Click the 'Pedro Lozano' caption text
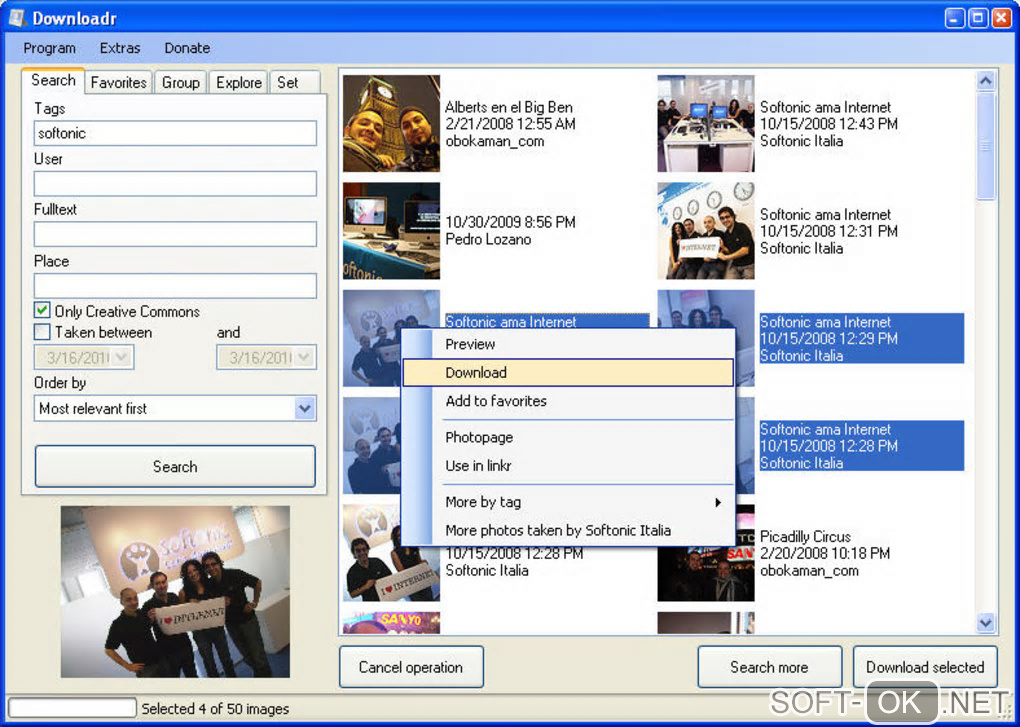Image resolution: width=1020 pixels, height=727 pixels. (x=489, y=239)
